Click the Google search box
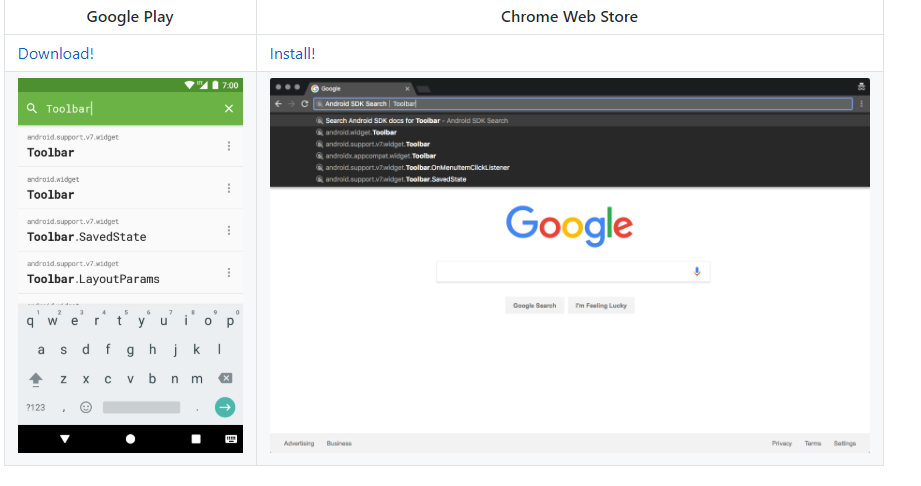The width and height of the screenshot is (921, 486). click(x=573, y=272)
